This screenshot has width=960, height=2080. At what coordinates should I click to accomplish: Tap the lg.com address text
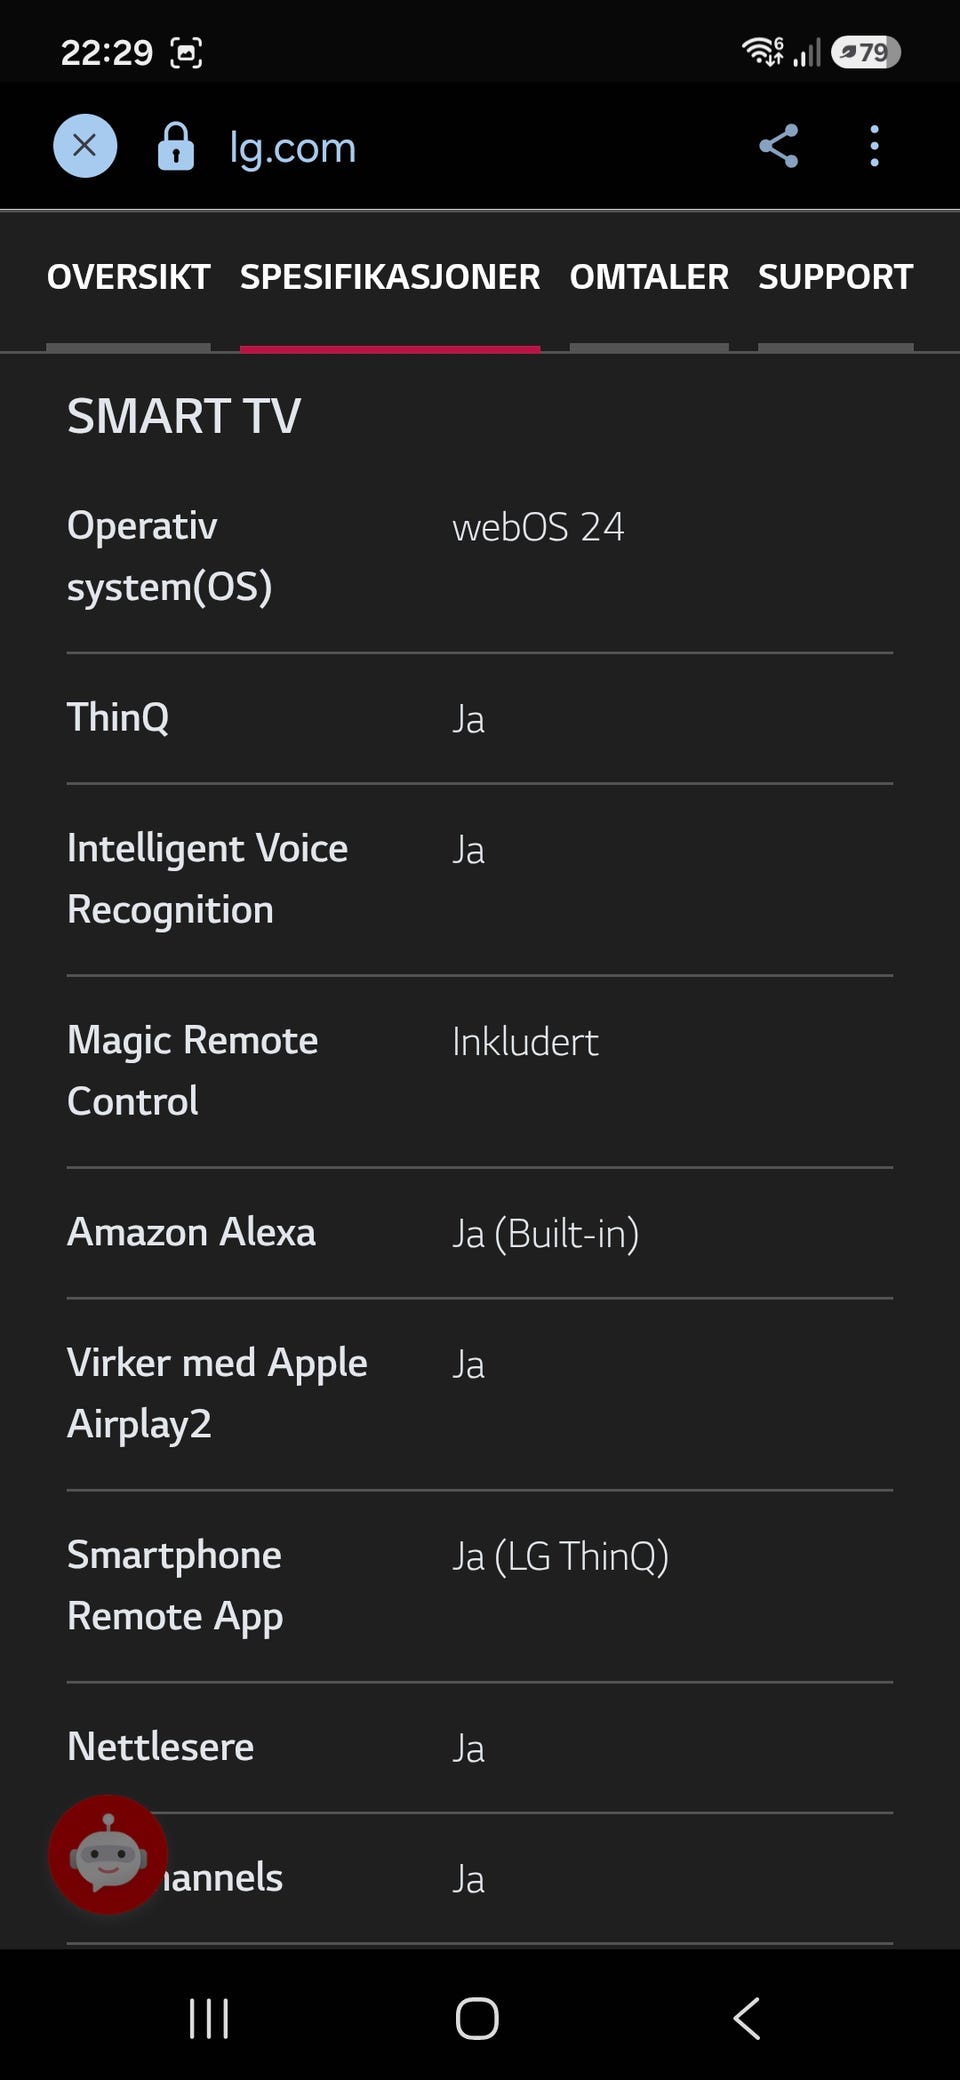point(293,148)
